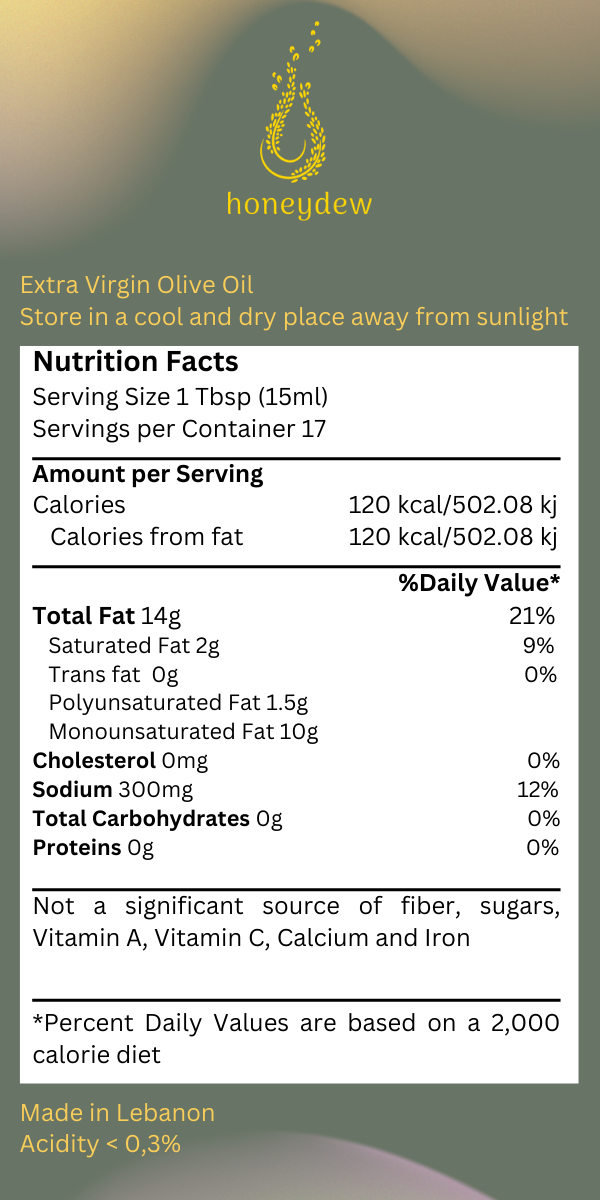Click the Polyunsaturated Fat 1.5g label
This screenshot has height=1200, width=600.
[178, 703]
